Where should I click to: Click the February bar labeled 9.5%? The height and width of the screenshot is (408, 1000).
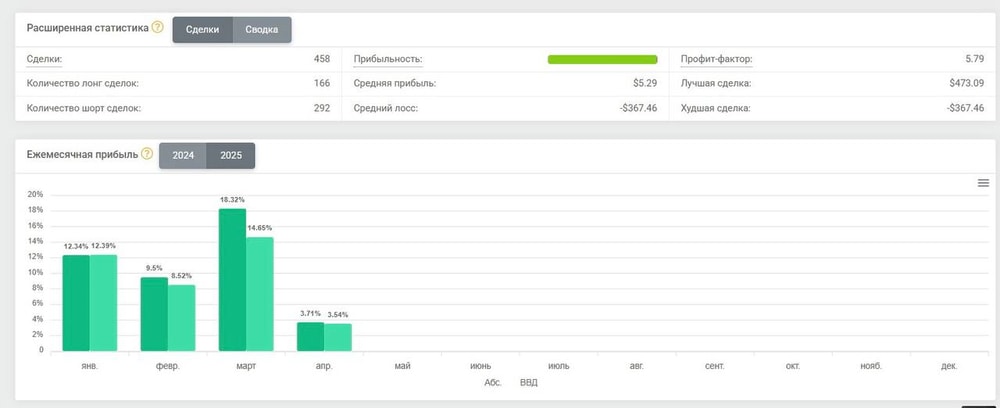[154, 313]
